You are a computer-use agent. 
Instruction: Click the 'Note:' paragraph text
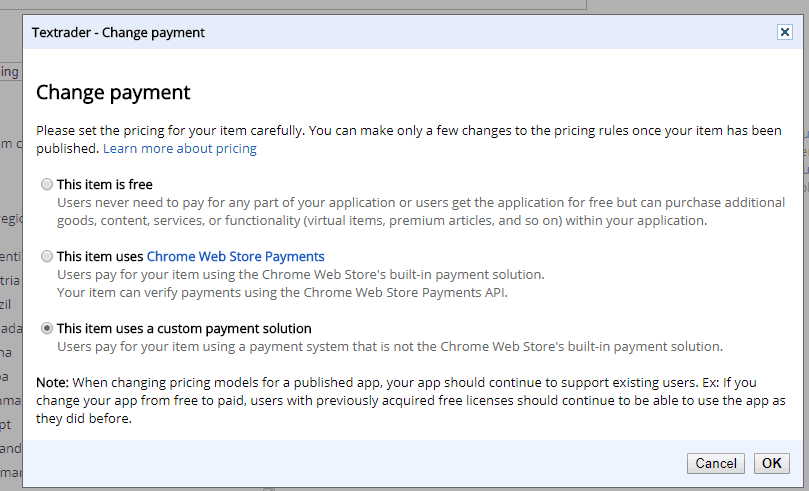click(x=411, y=400)
